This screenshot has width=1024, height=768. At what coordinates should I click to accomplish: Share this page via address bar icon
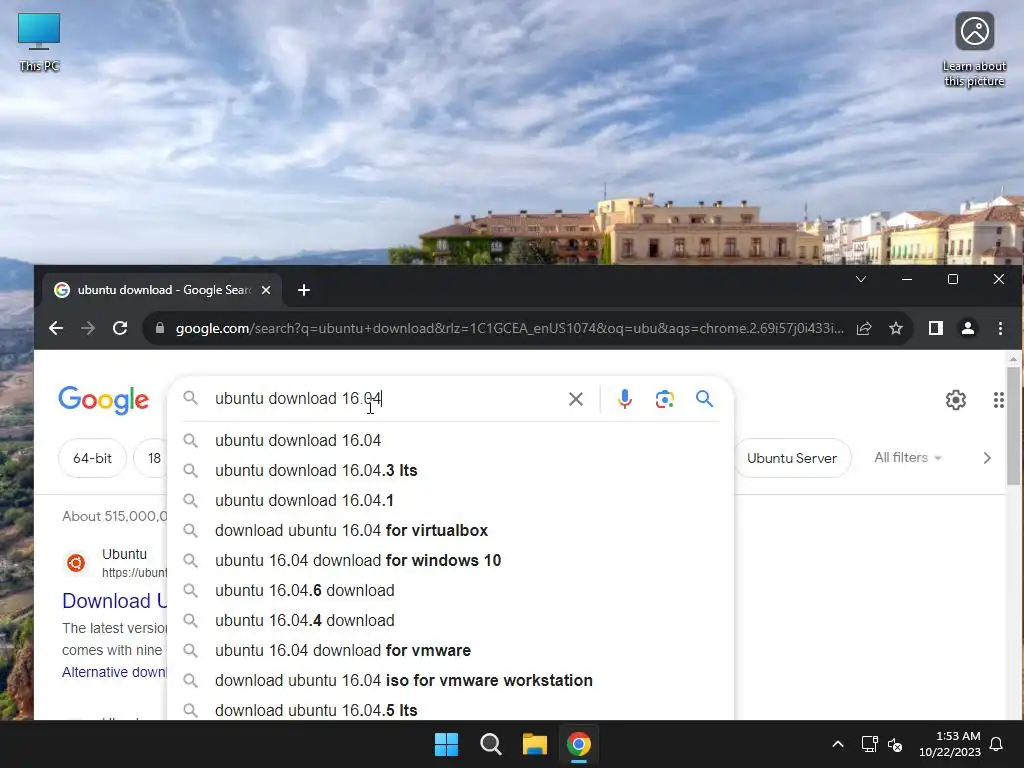point(864,328)
